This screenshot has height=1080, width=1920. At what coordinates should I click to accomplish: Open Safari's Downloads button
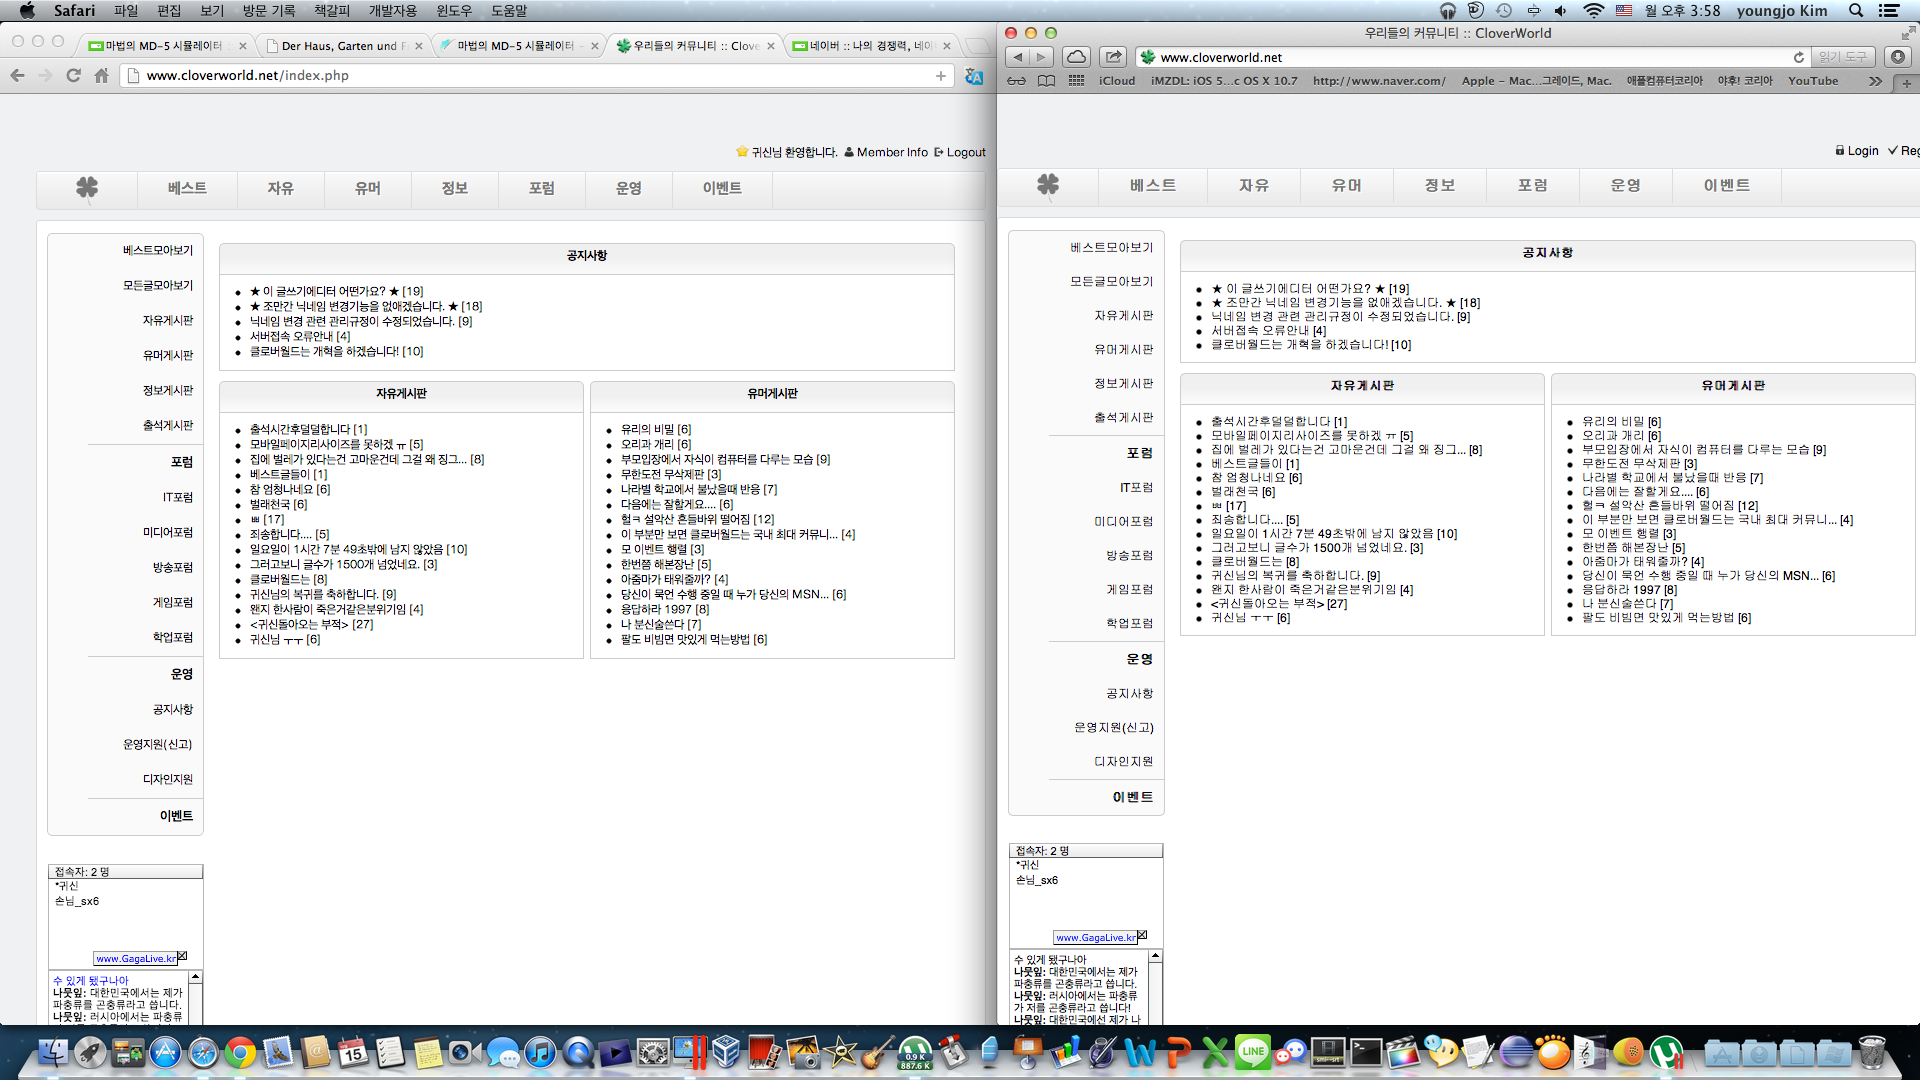1897,57
